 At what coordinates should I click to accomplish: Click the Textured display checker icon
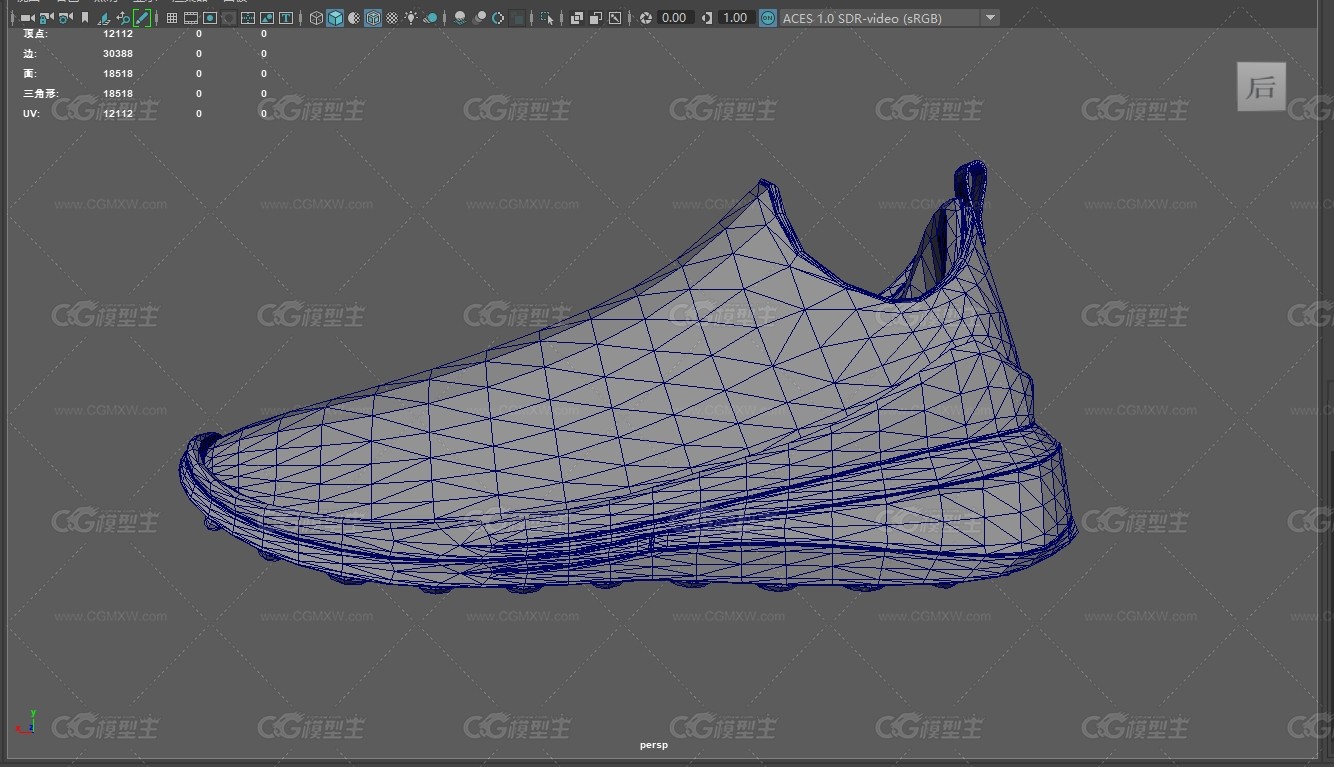click(392, 18)
